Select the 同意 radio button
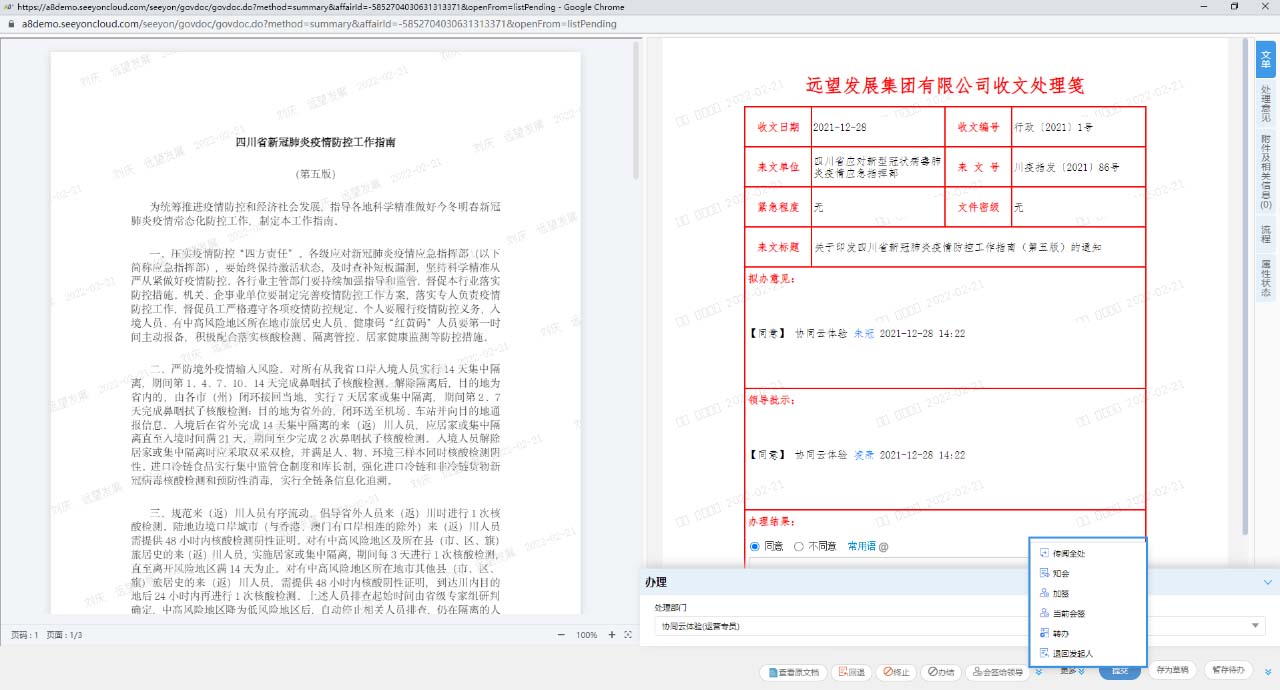1280x690 pixels. pos(755,546)
